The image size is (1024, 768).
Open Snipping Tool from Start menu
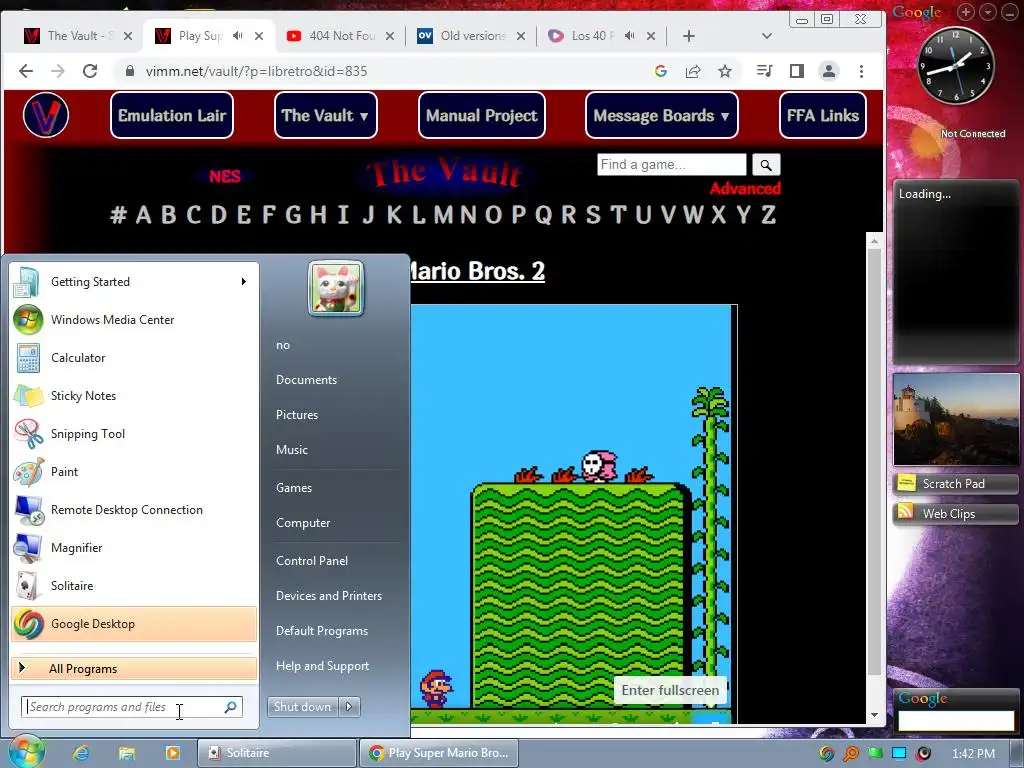pos(134,434)
